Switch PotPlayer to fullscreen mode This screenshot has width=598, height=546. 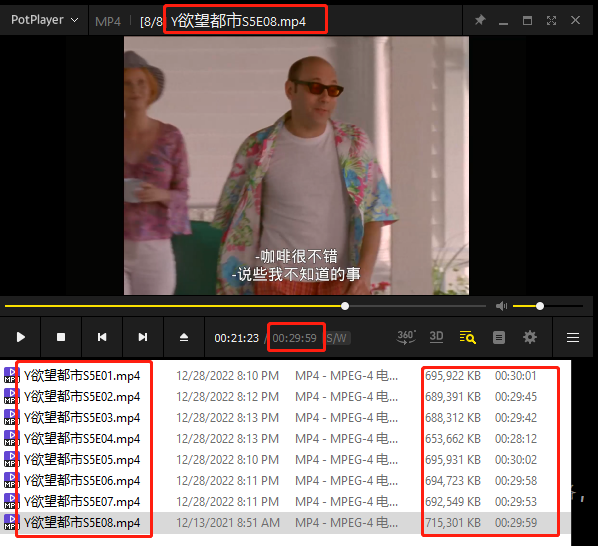[x=551, y=21]
